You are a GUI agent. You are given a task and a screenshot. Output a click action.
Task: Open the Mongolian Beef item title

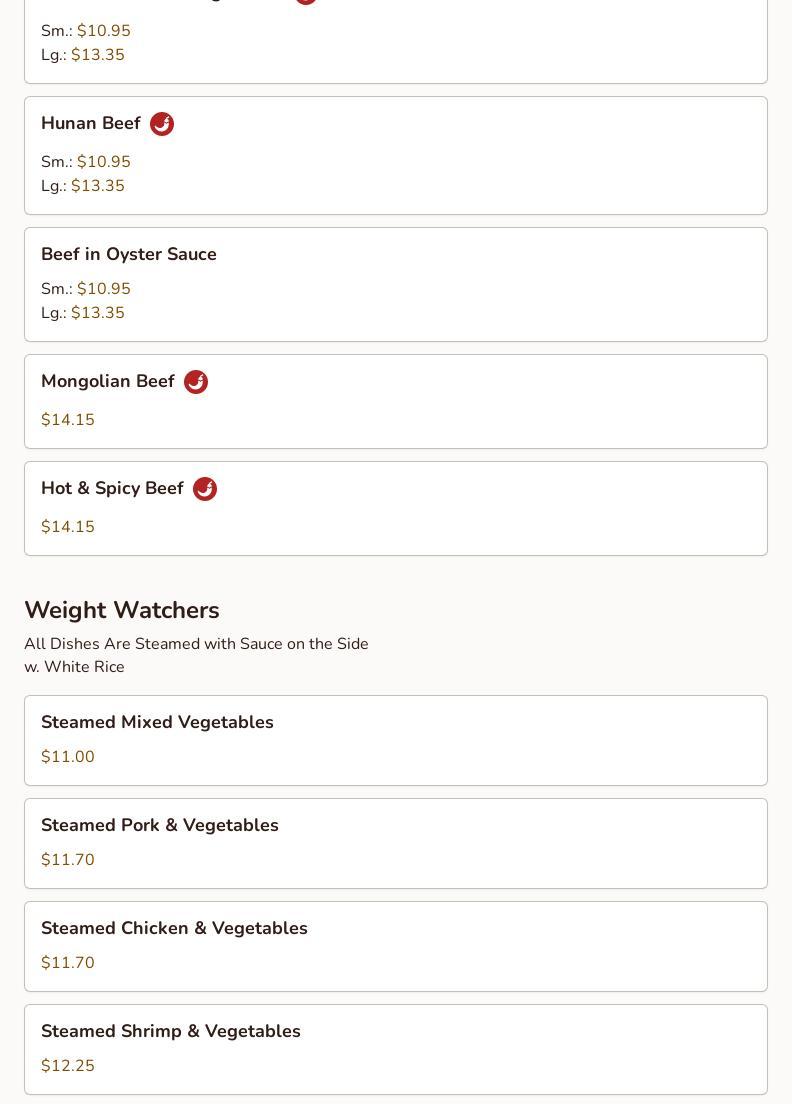[x=108, y=381]
